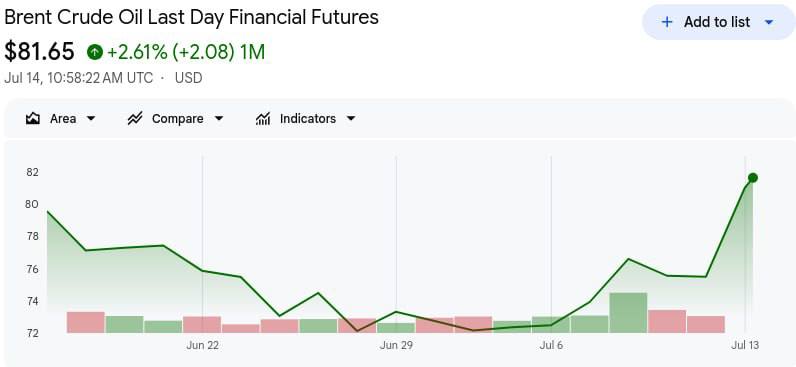Expand the Compare dropdown arrow
The image size is (796, 367).
pyautogui.click(x=219, y=119)
